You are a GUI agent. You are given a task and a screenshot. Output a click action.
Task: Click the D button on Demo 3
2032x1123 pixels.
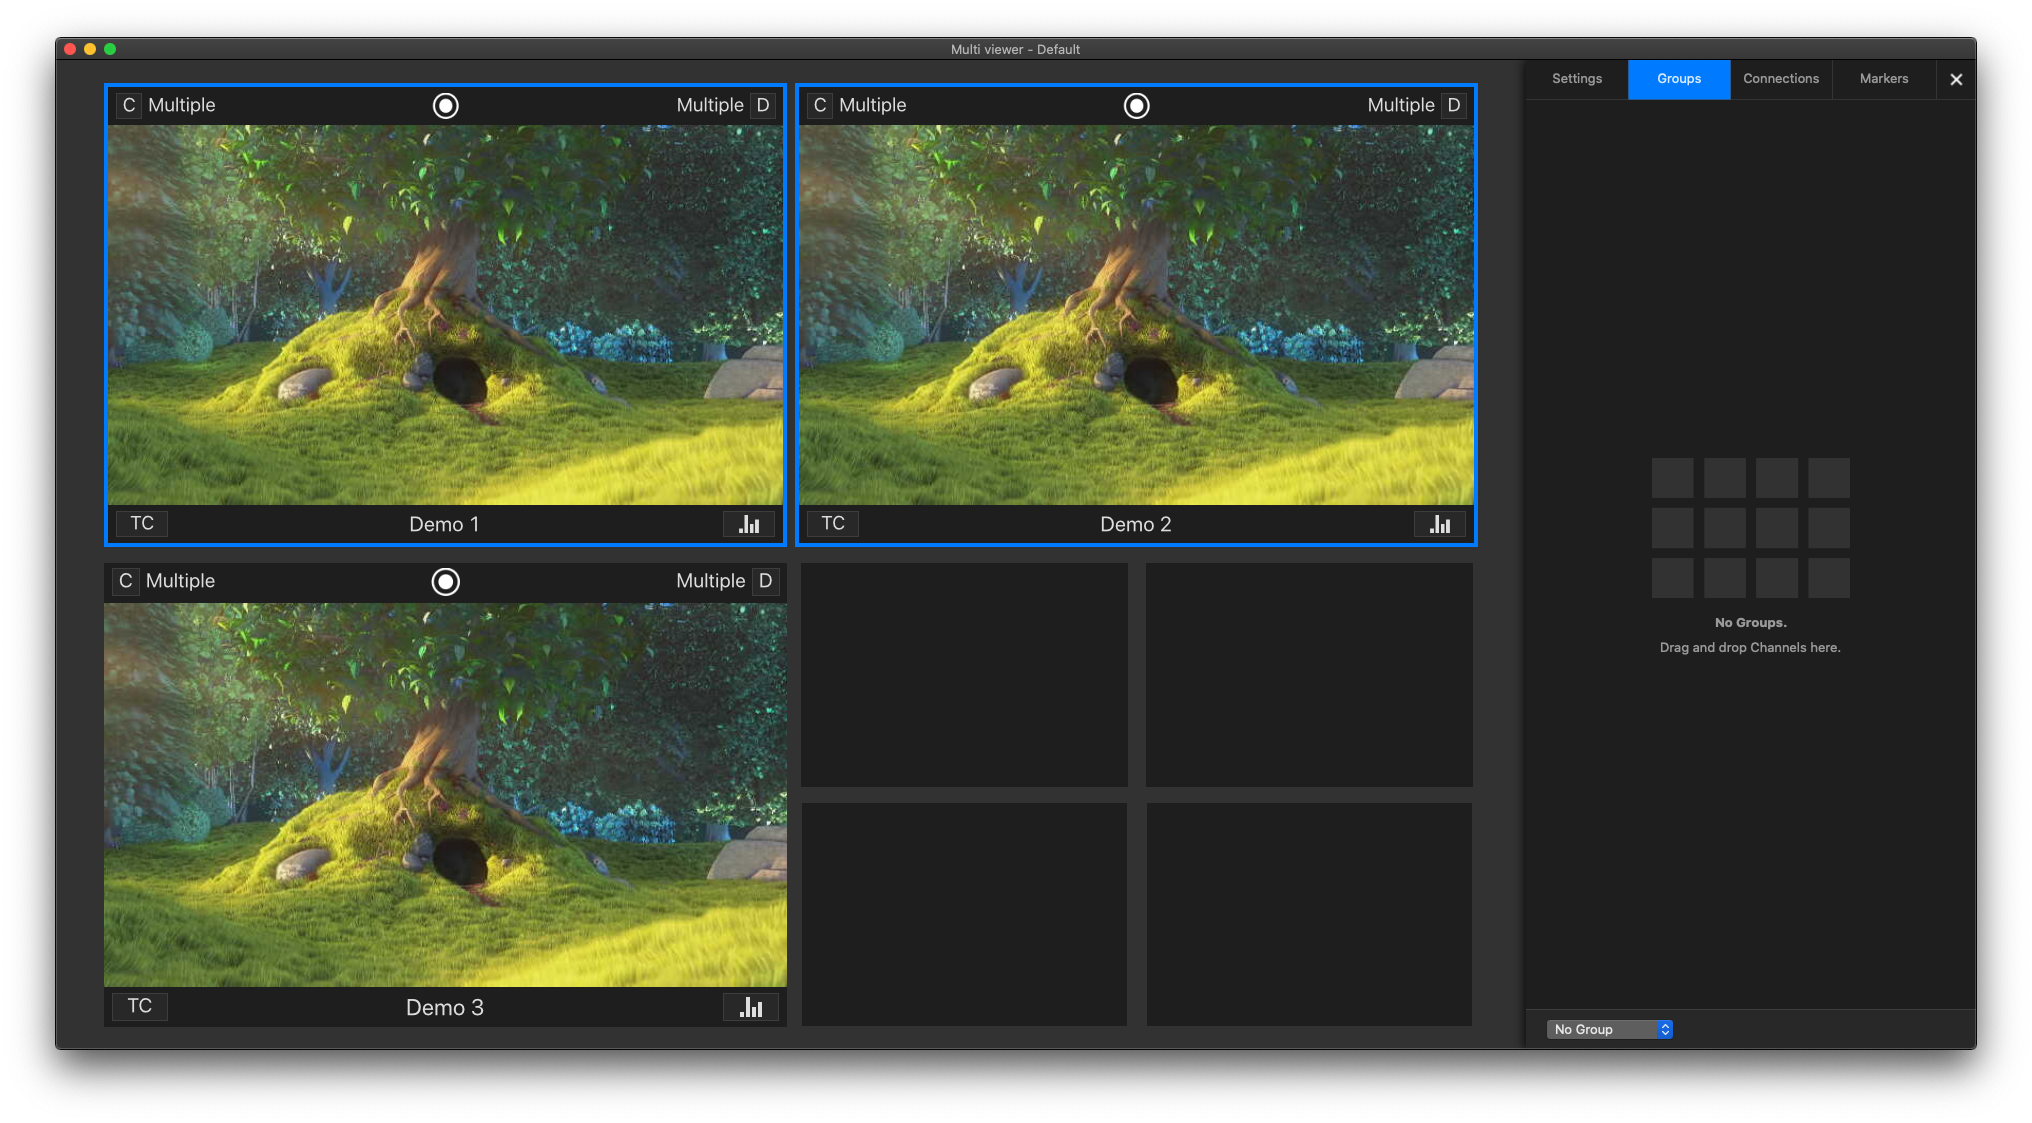(765, 581)
